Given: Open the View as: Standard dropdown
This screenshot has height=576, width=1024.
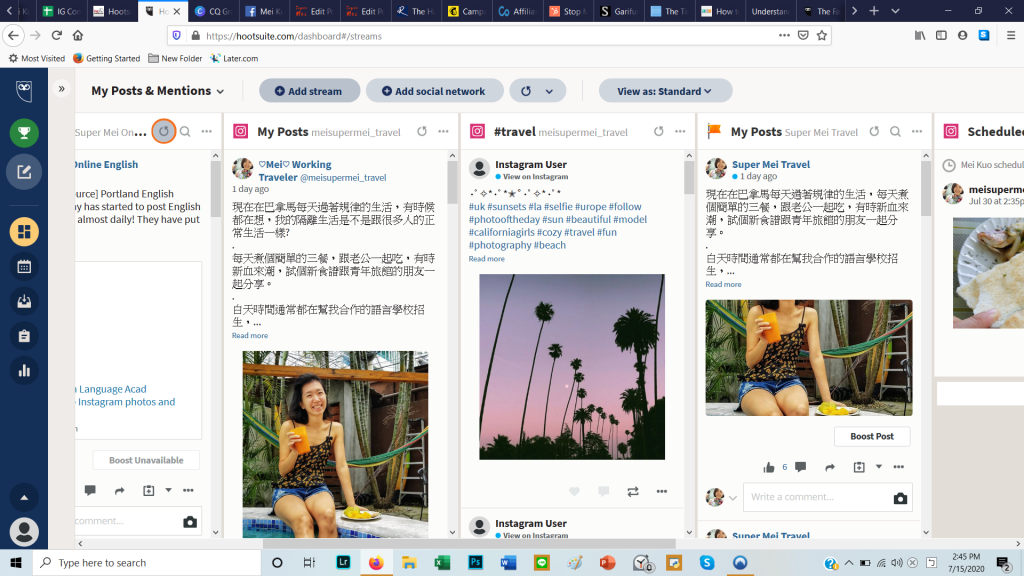Looking at the screenshot, I should click(664, 91).
